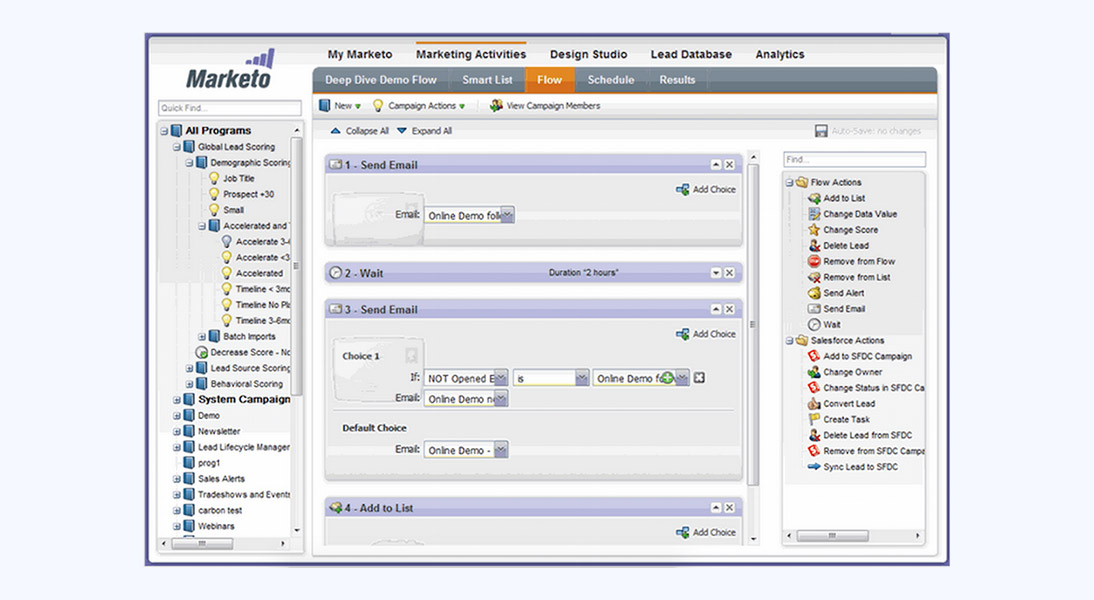Expand the Batch Imports tree node
The width and height of the screenshot is (1094, 600).
click(x=202, y=336)
